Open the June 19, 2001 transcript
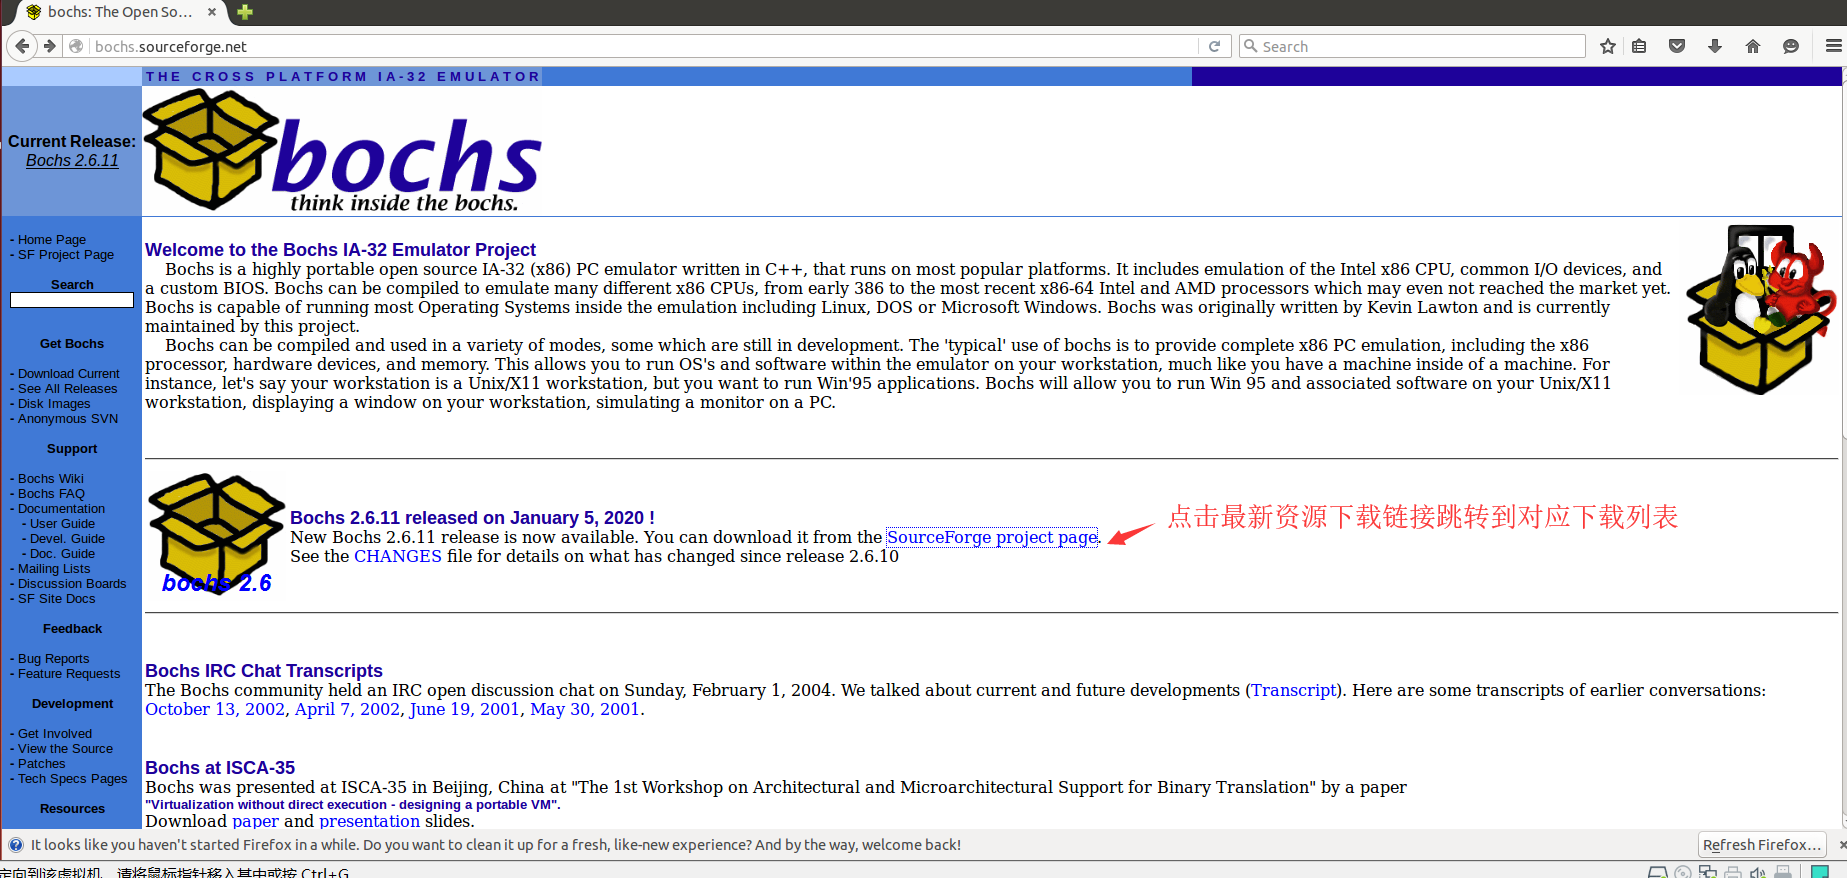1847x878 pixels. [464, 709]
